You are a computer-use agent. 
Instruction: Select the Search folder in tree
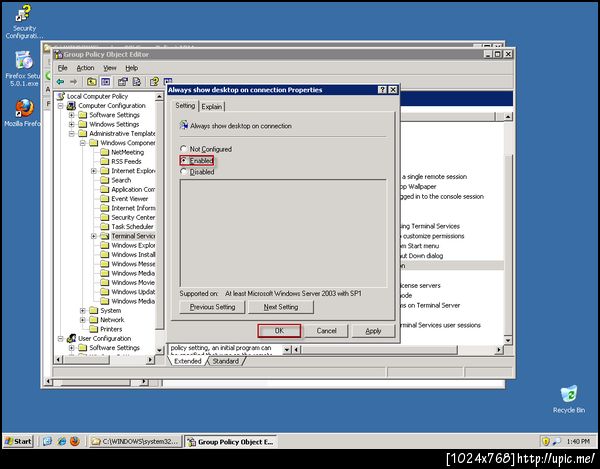pyautogui.click(x=121, y=180)
